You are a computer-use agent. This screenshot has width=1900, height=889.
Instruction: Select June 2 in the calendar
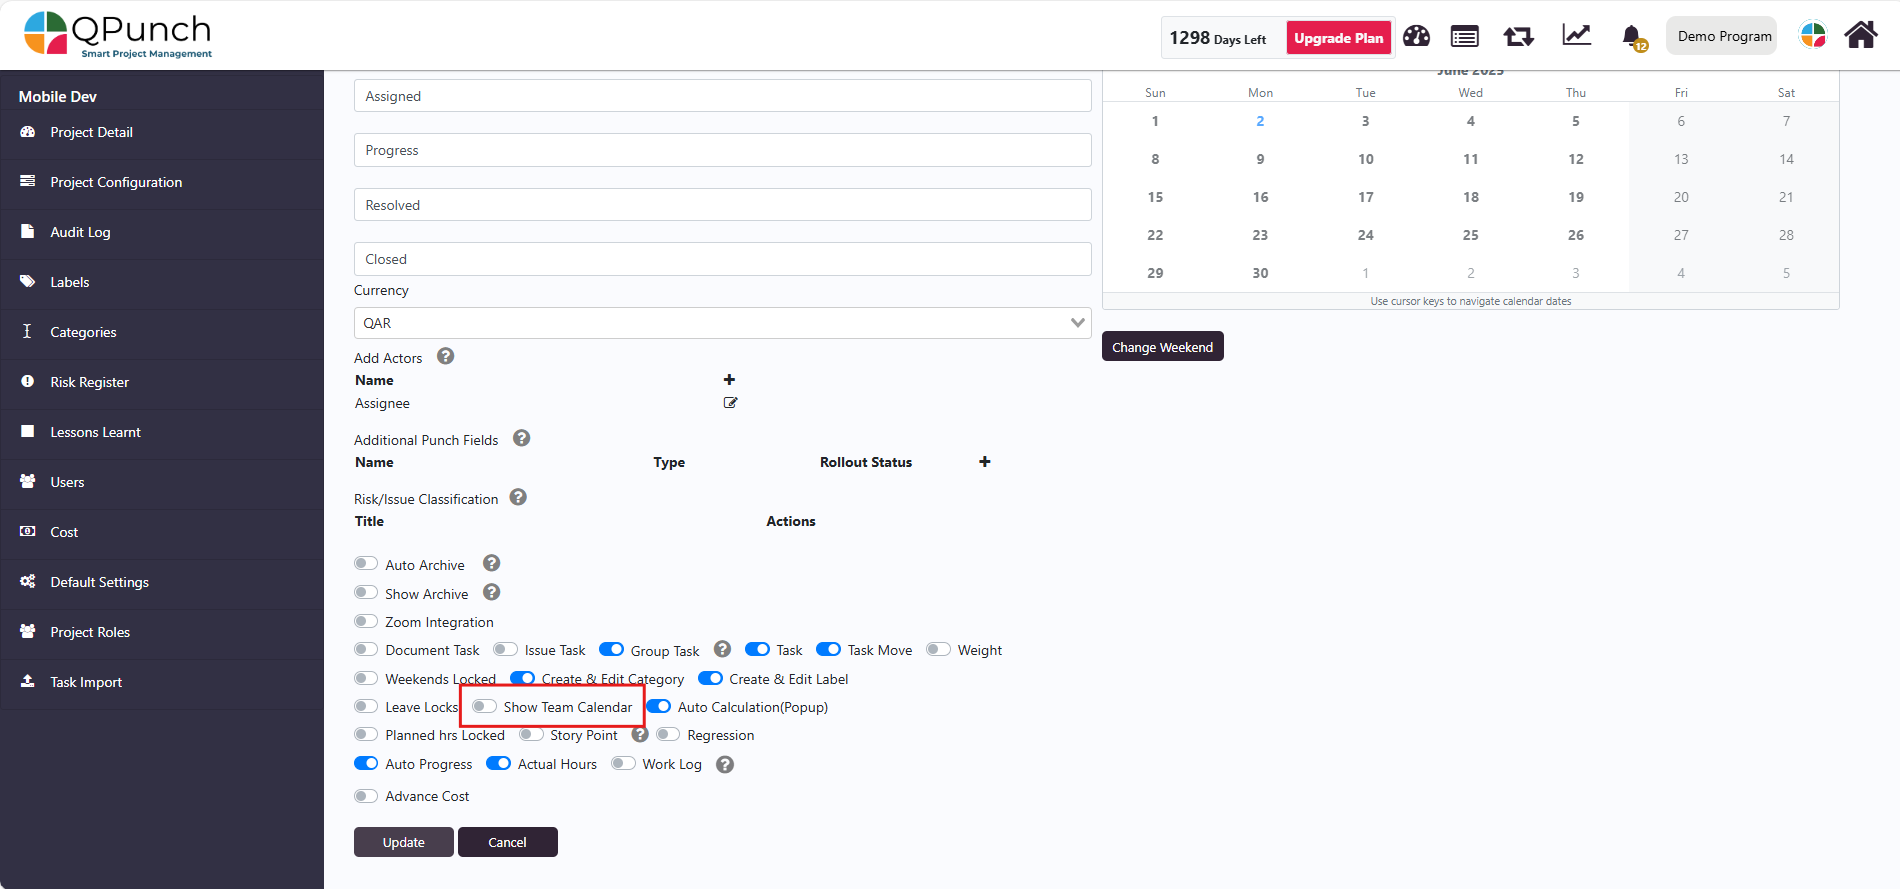(1260, 121)
